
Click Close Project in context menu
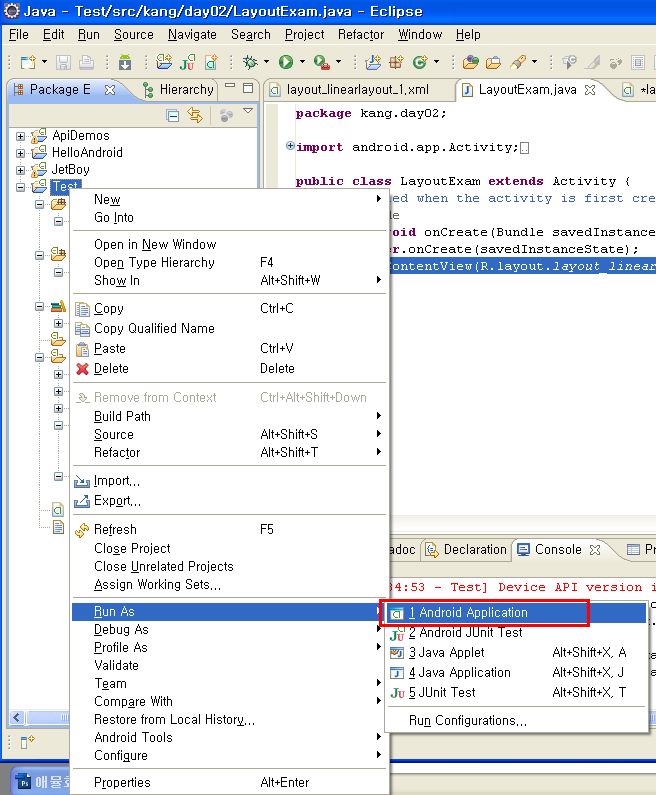click(x=229, y=549)
